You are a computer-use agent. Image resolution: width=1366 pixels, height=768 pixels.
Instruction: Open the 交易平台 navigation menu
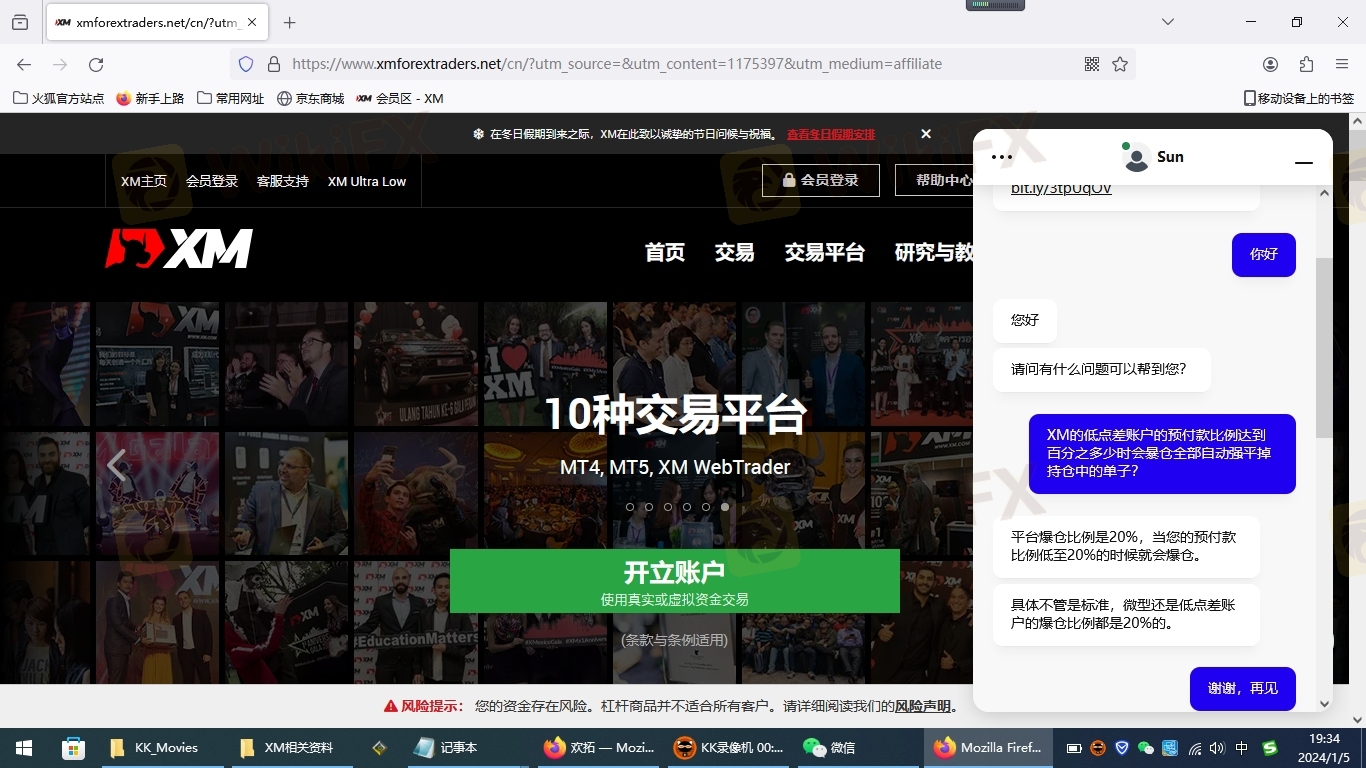[825, 253]
